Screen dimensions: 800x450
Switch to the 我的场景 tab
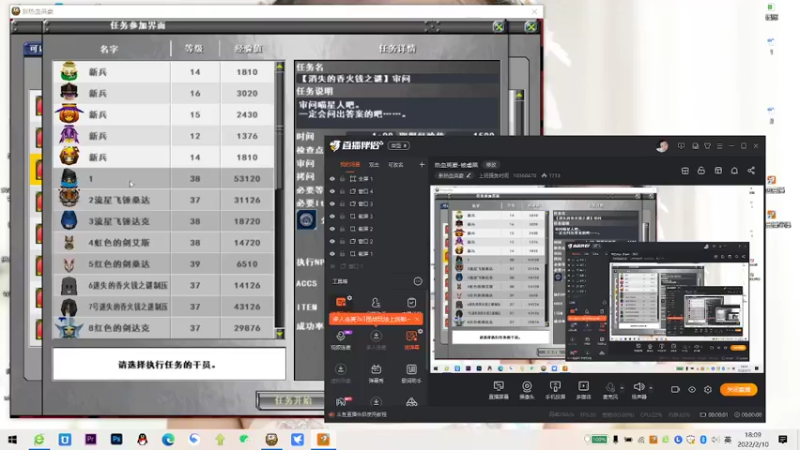[x=350, y=165]
